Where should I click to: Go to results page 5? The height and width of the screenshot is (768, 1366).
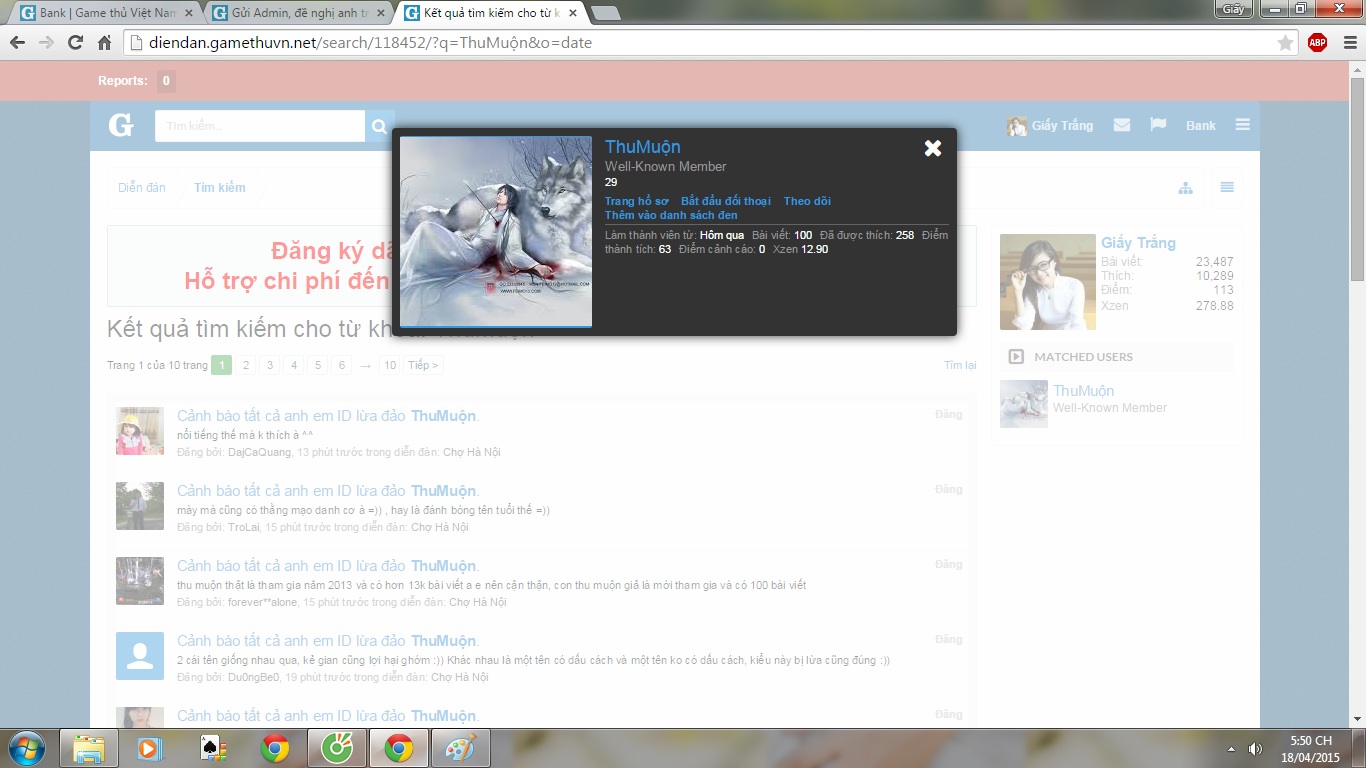[x=318, y=365]
